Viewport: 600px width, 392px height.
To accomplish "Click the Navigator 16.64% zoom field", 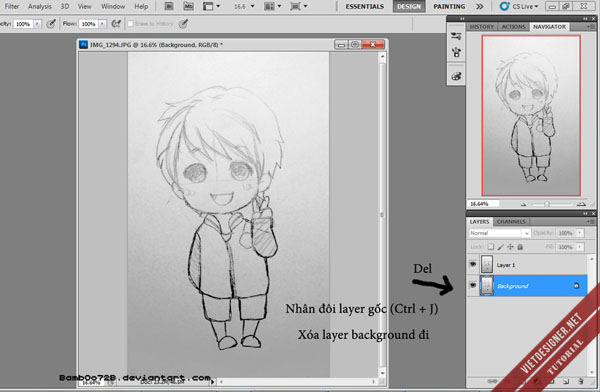I will pos(483,204).
